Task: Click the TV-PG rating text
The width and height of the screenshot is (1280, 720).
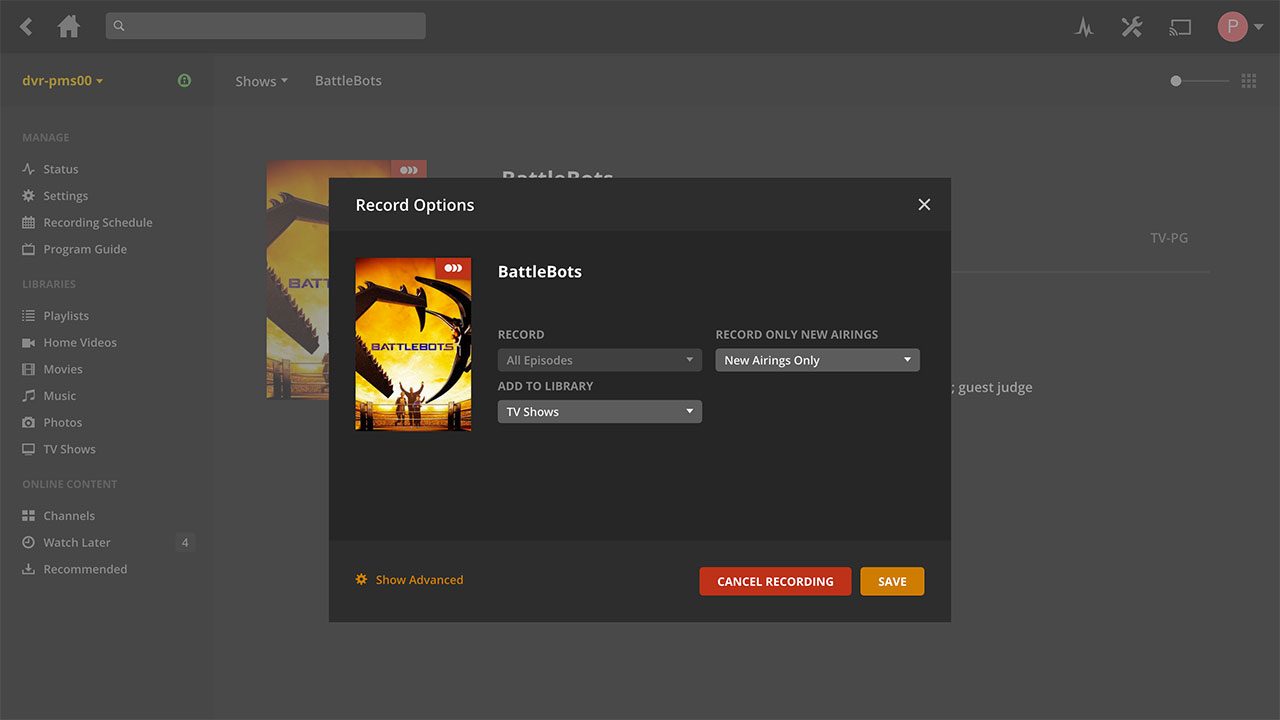Action: pyautogui.click(x=1169, y=238)
